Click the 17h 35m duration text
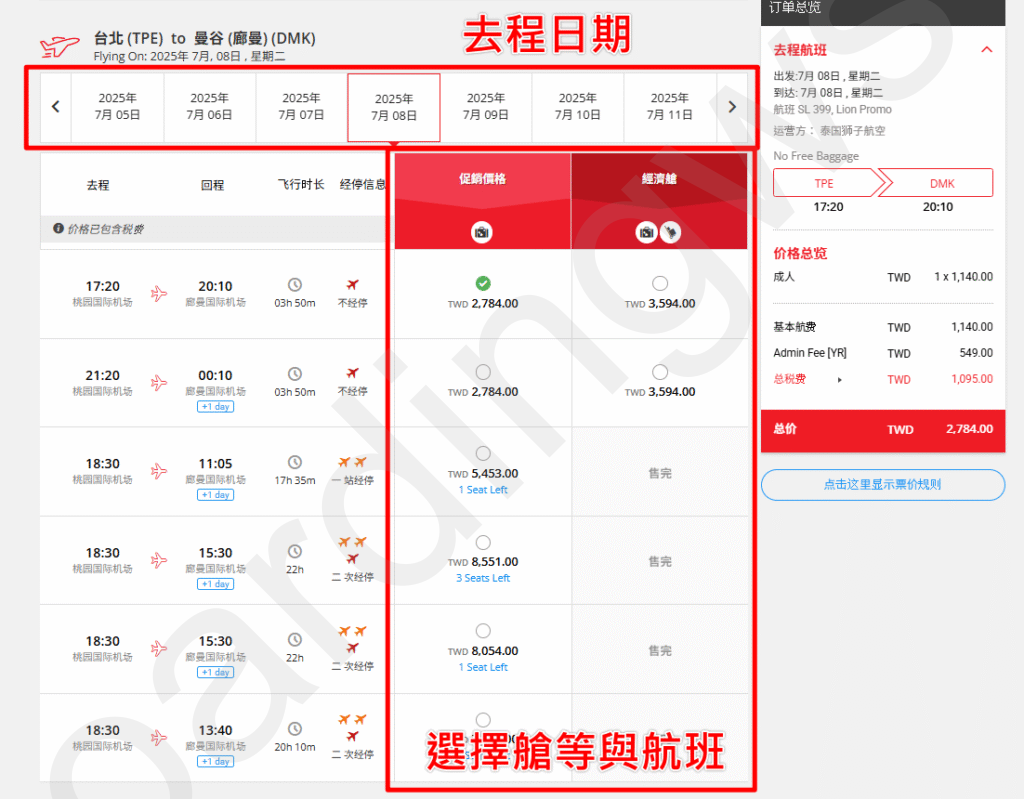1024x799 pixels. coord(295,480)
